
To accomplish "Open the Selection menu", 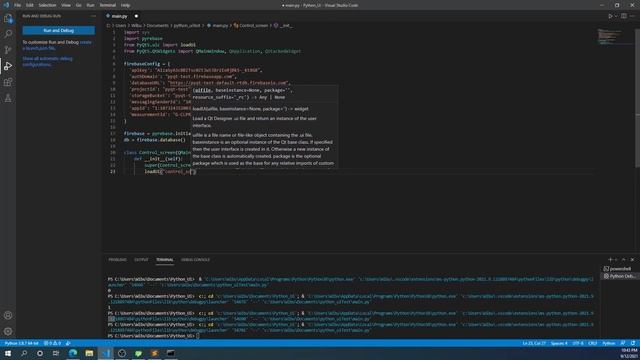I will (x=47, y=5).
